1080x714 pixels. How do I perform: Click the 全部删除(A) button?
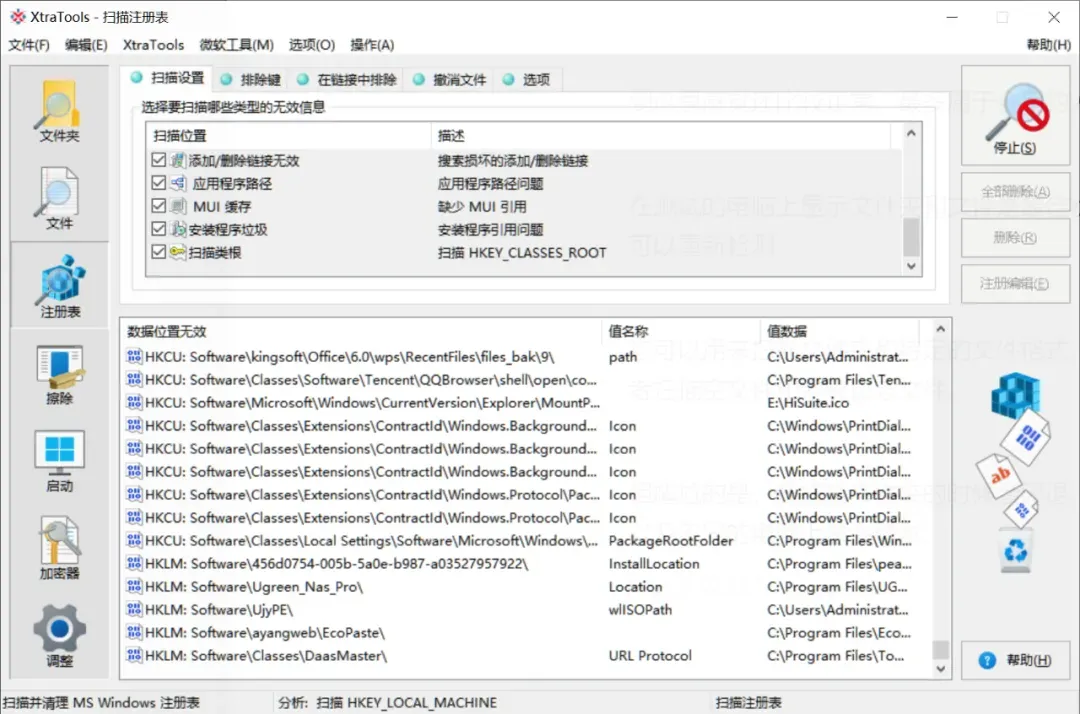coord(1015,191)
